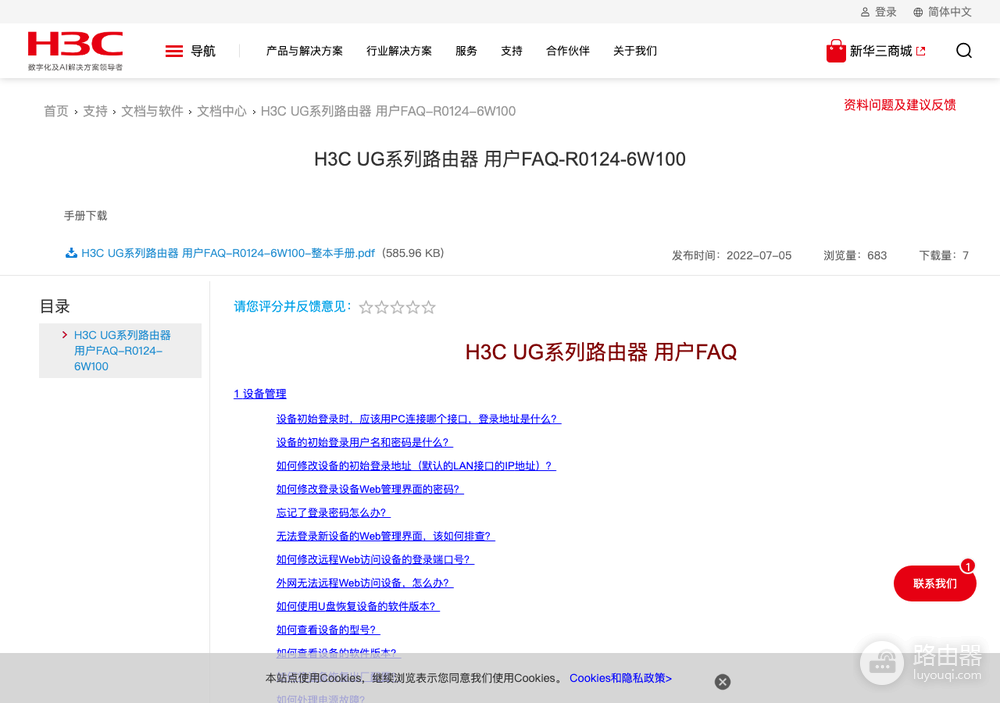Image resolution: width=1000 pixels, height=703 pixels.
Task: Open 忘记了登录密码怎么办 link
Action: click(333, 513)
